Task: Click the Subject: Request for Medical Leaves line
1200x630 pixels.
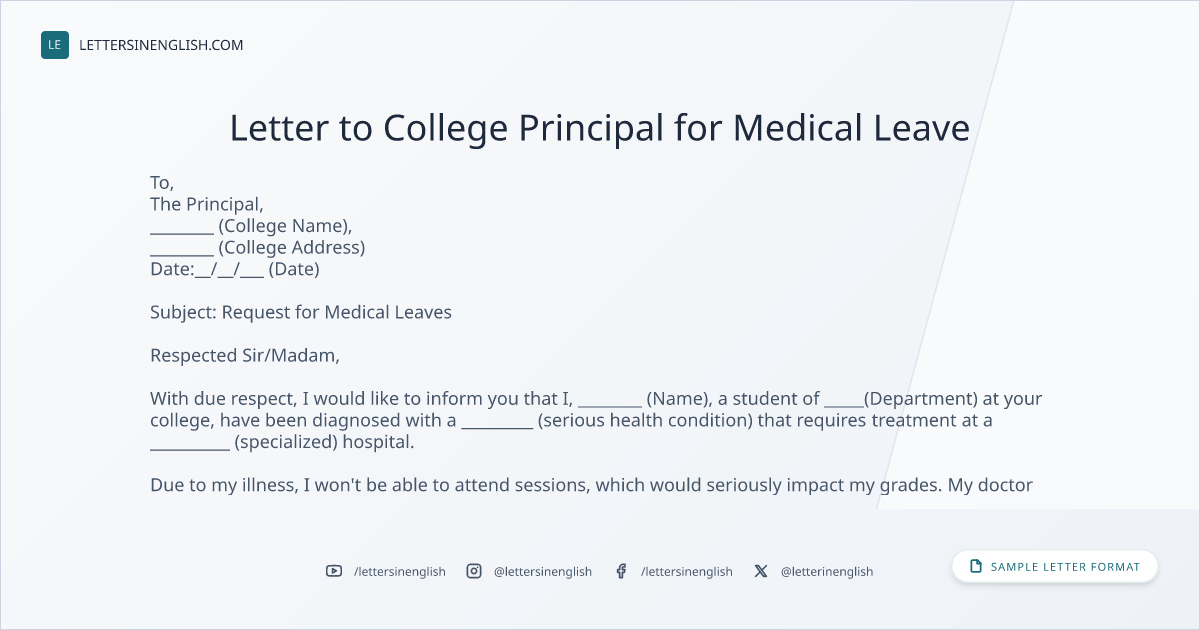Action: 301,312
